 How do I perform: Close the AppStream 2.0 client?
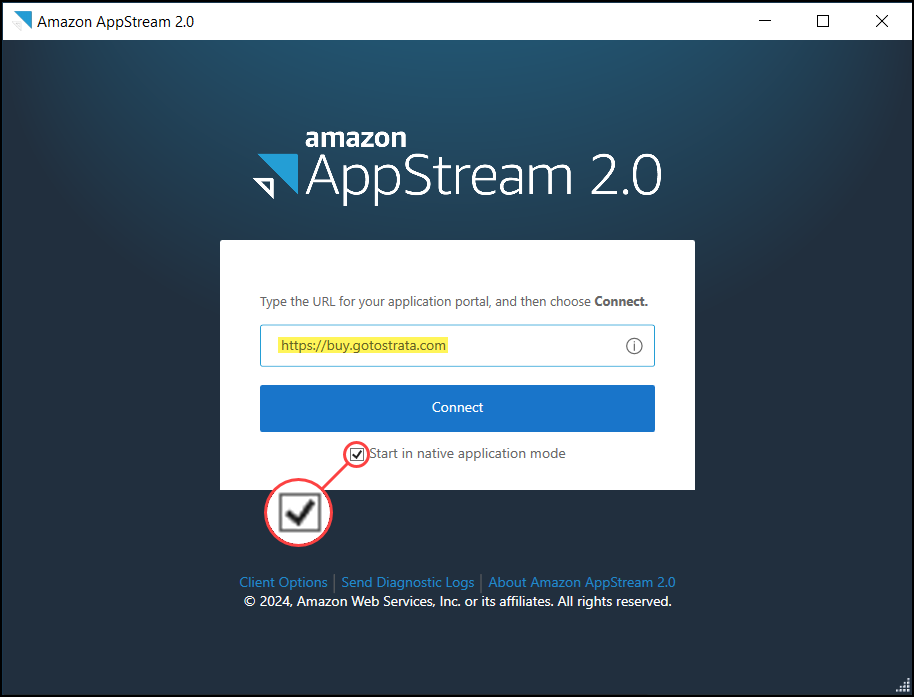(881, 20)
